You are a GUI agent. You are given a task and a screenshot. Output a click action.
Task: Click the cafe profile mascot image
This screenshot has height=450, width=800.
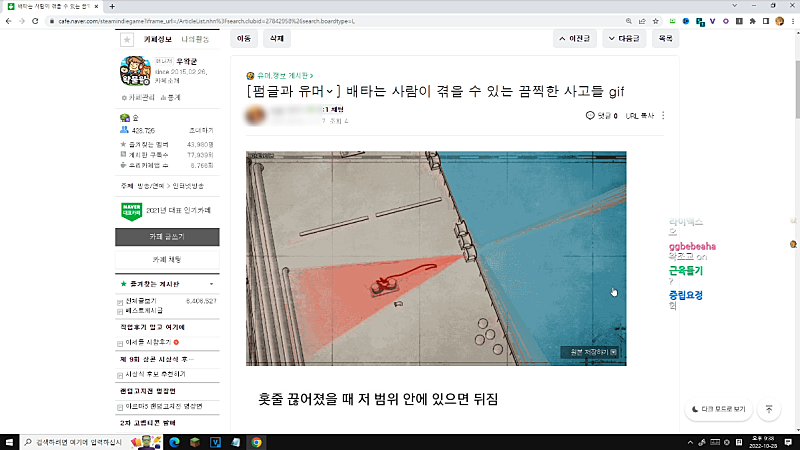pyautogui.click(x=135, y=70)
